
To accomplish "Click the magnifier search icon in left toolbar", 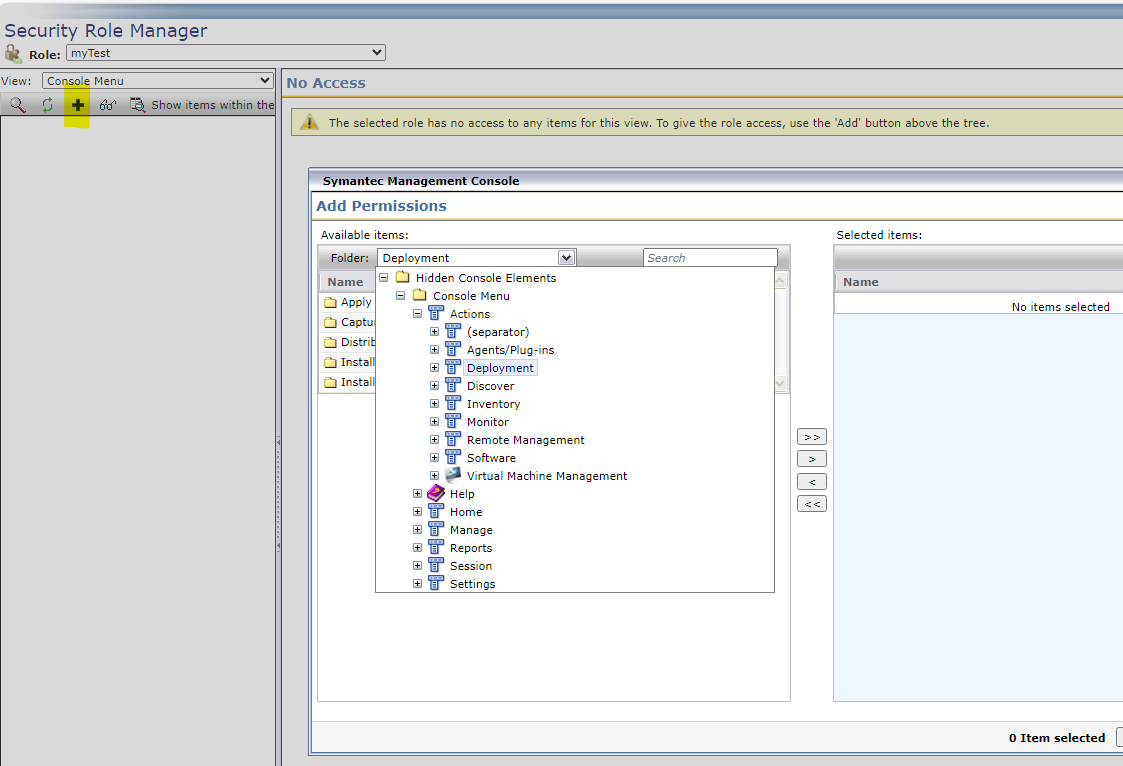I will point(18,105).
